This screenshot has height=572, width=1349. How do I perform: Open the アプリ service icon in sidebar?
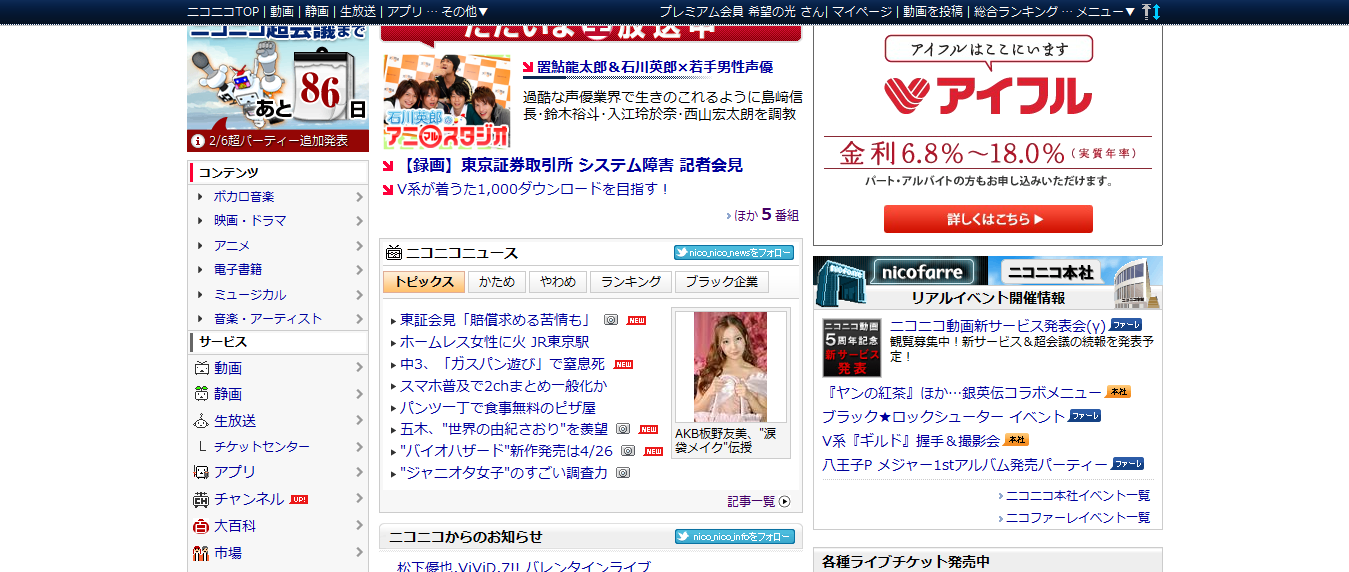200,472
